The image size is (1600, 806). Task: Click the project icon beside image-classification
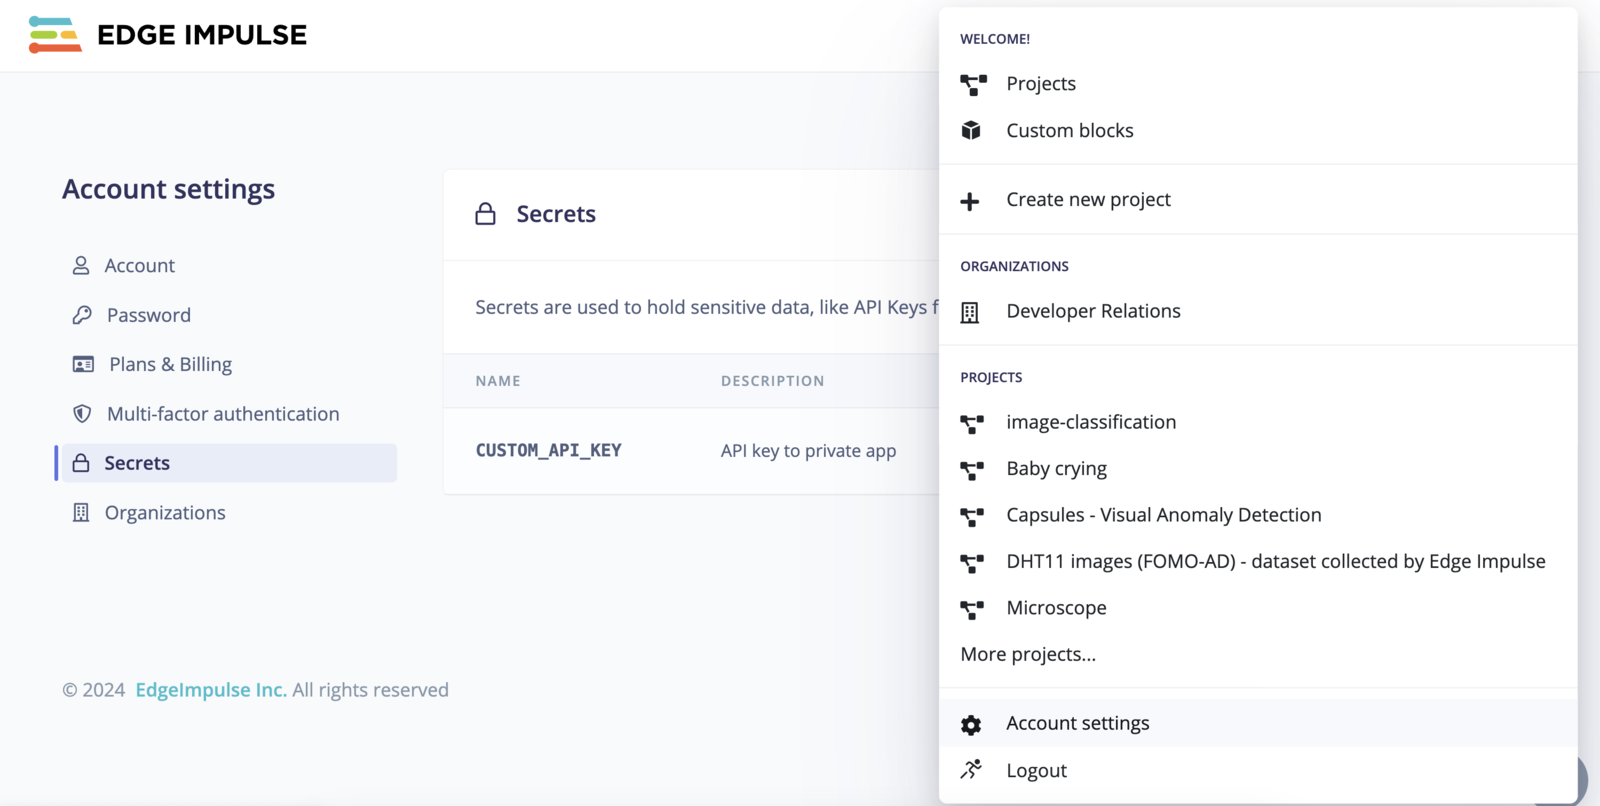point(972,424)
